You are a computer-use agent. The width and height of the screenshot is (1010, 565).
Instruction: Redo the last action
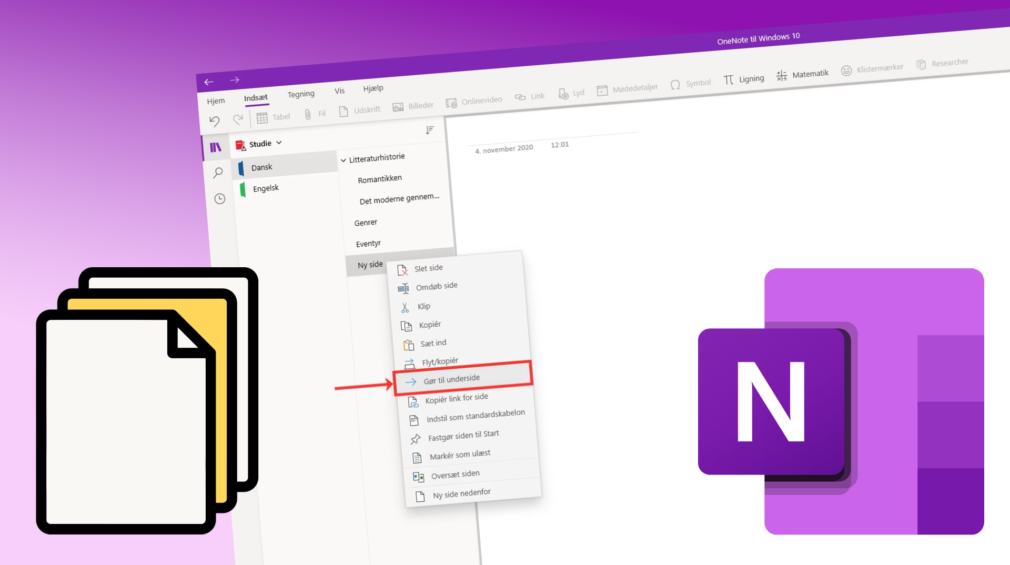[x=238, y=119]
